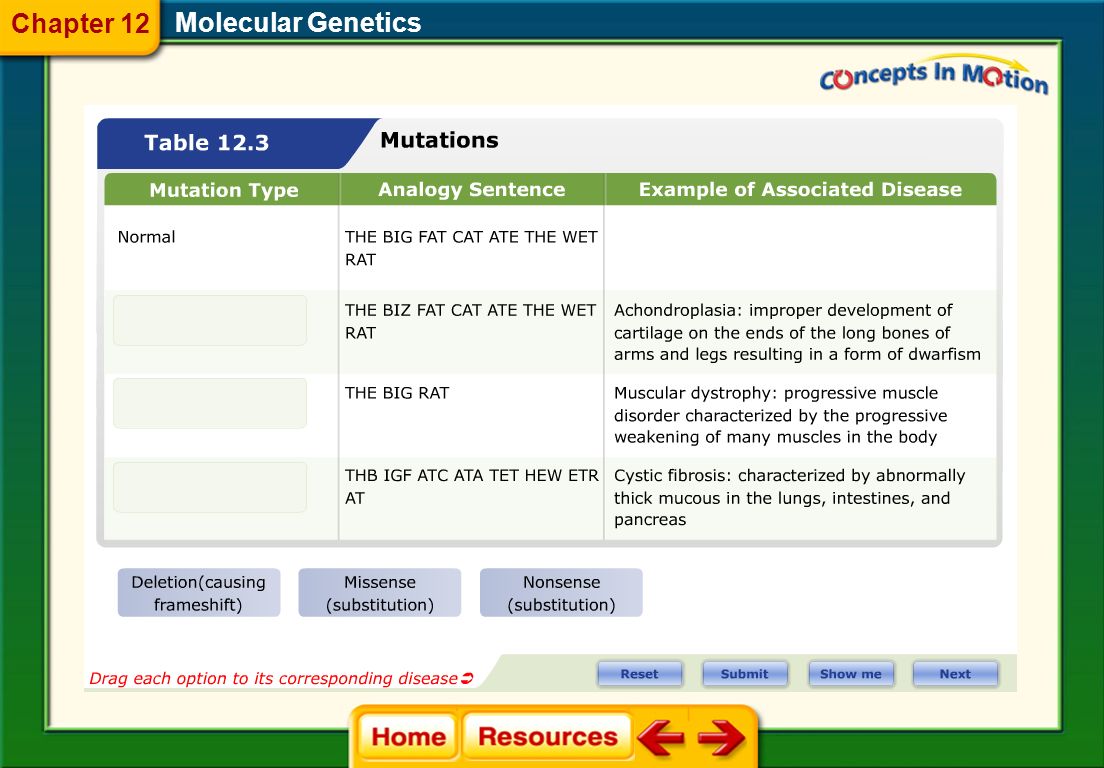Click the 'Mutations' table title

pos(439,140)
